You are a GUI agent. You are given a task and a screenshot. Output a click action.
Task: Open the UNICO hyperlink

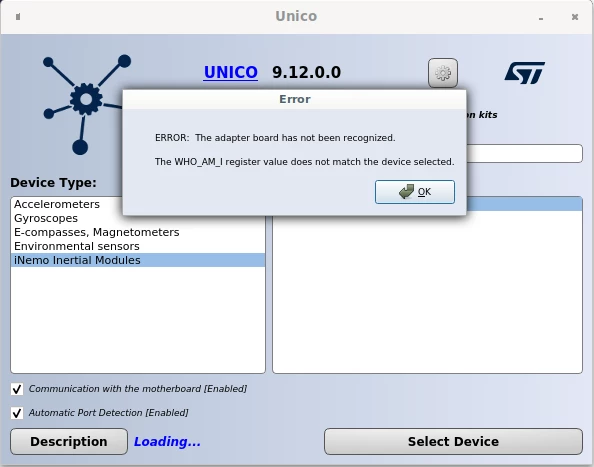(231, 72)
